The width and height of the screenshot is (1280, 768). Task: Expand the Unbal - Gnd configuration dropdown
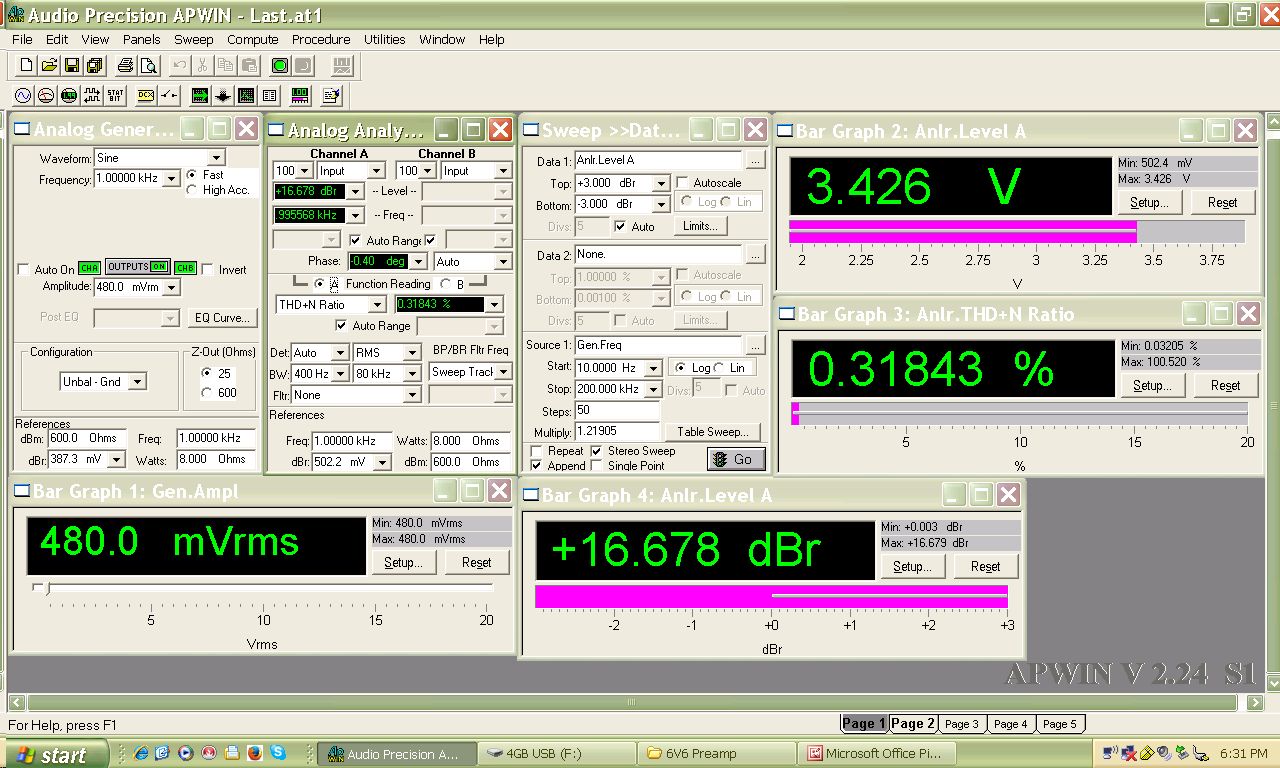click(138, 382)
